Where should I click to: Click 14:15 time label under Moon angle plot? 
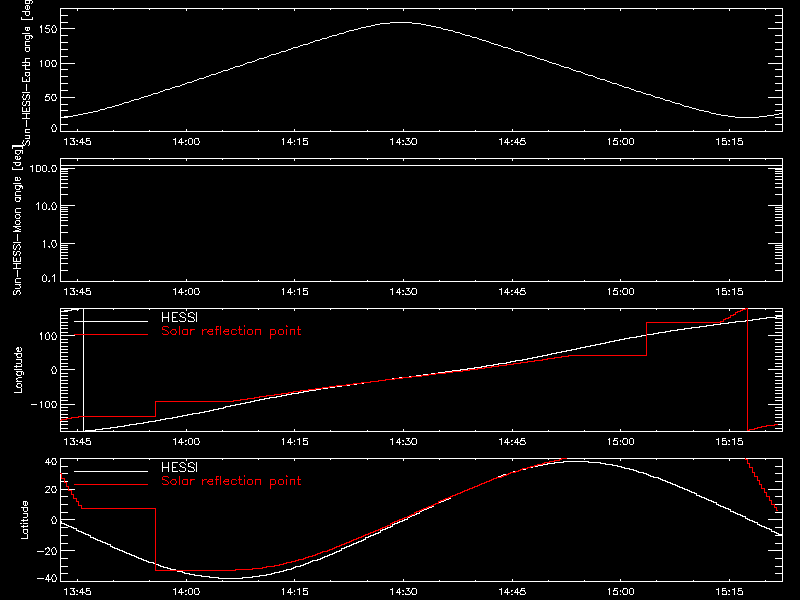click(x=294, y=292)
